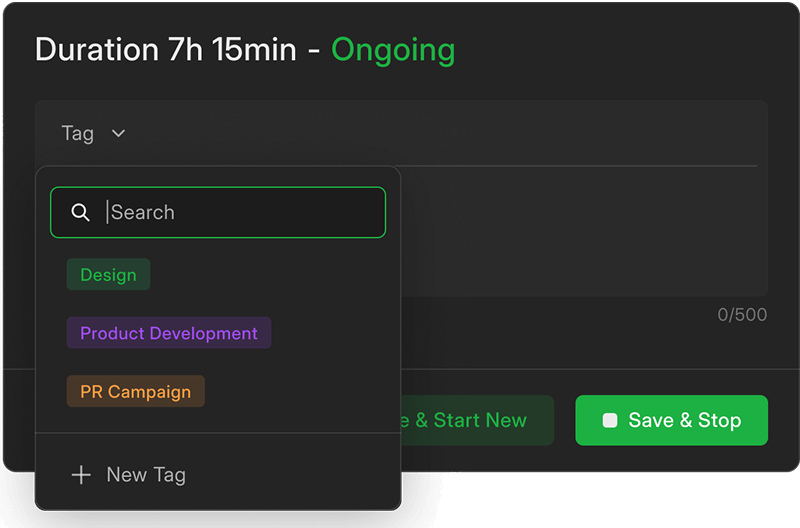Click the divider line above New Tag
This screenshot has width=800, height=528.
[x=218, y=433]
